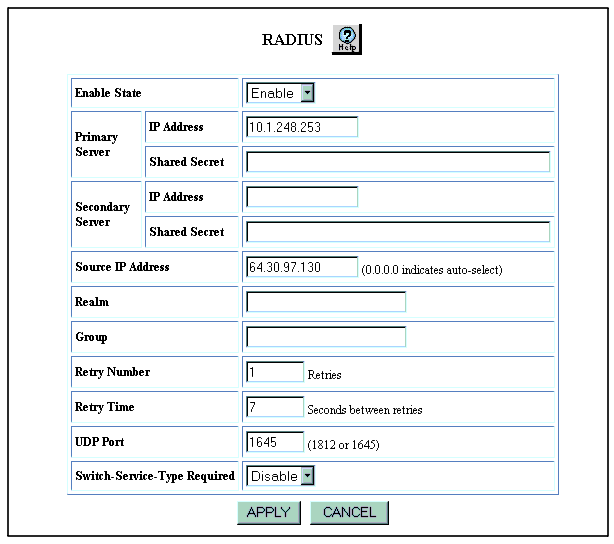Click the UDP Port field

[275, 442]
